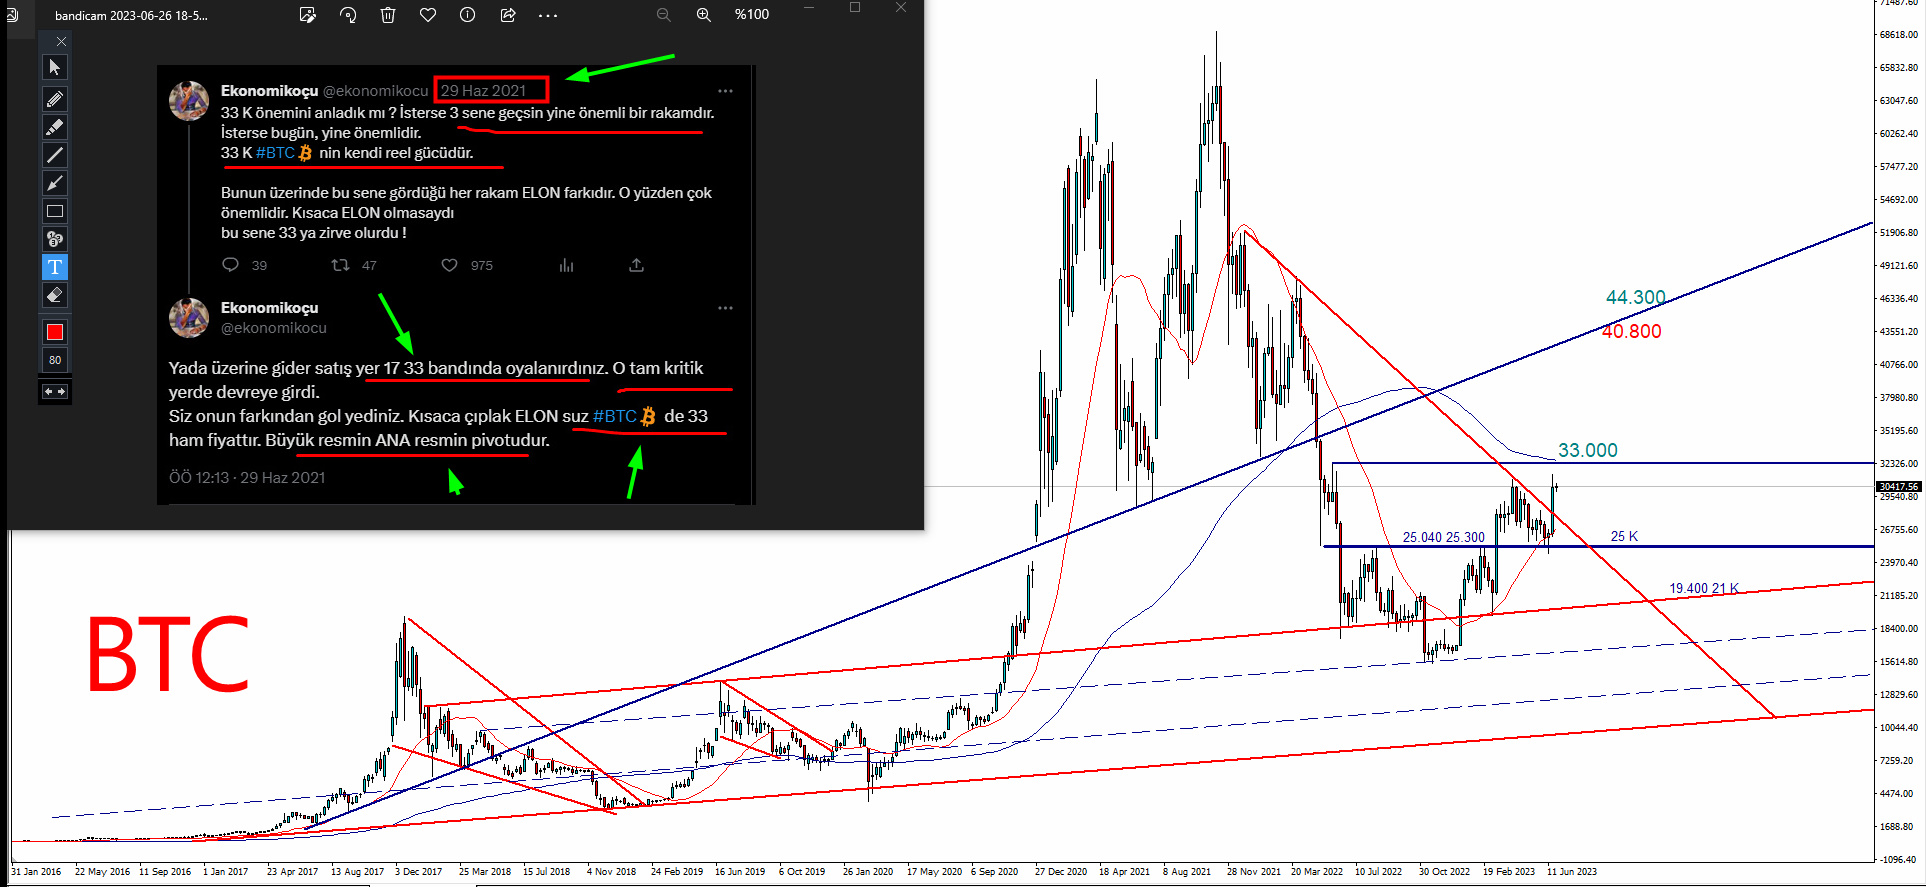Click the 3 Dec 2017 date on axis
The height and width of the screenshot is (887, 1926).
[418, 872]
